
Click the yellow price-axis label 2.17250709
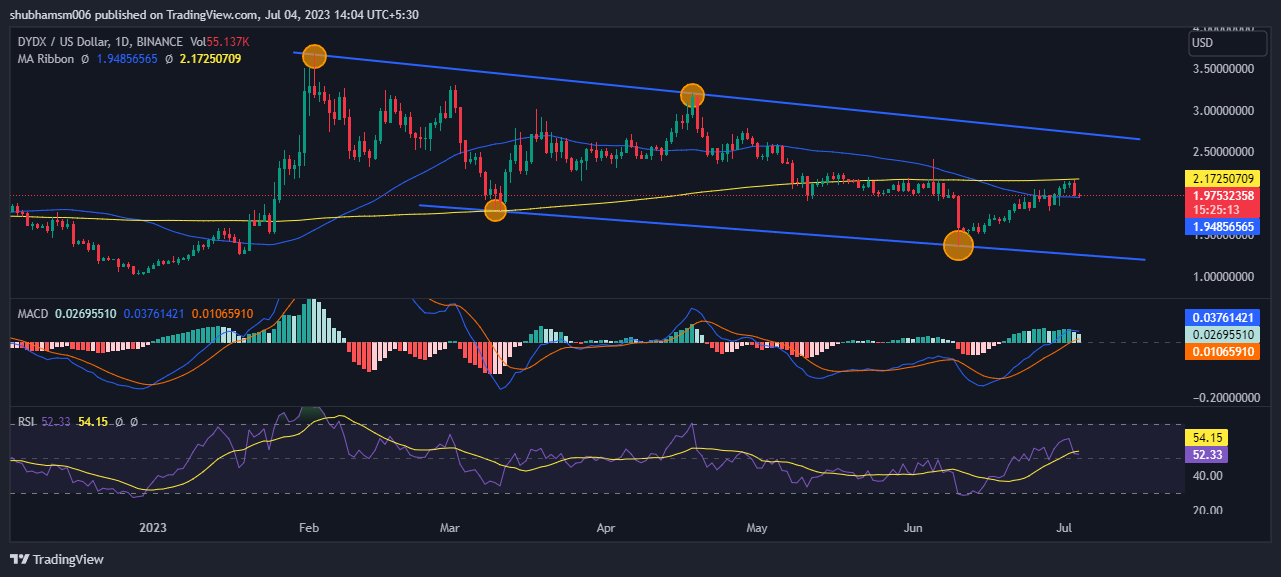1221,178
